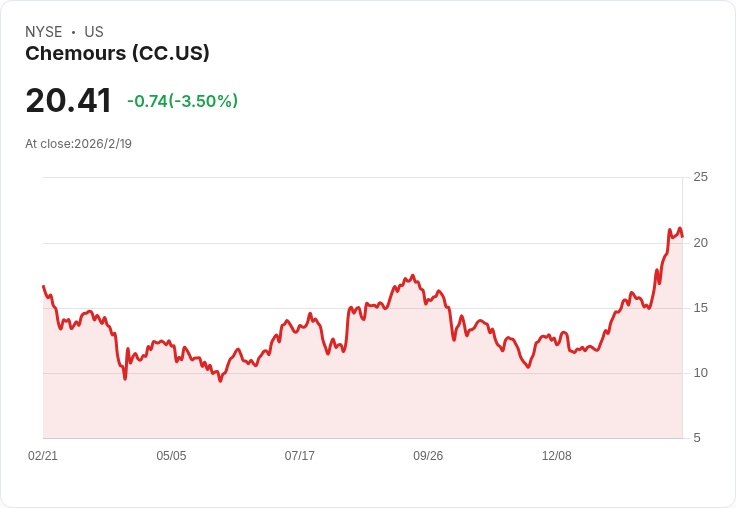Screen dimensions: 736x508
Task: Click the chart line's starting point at 02/21
Action: 43,286
